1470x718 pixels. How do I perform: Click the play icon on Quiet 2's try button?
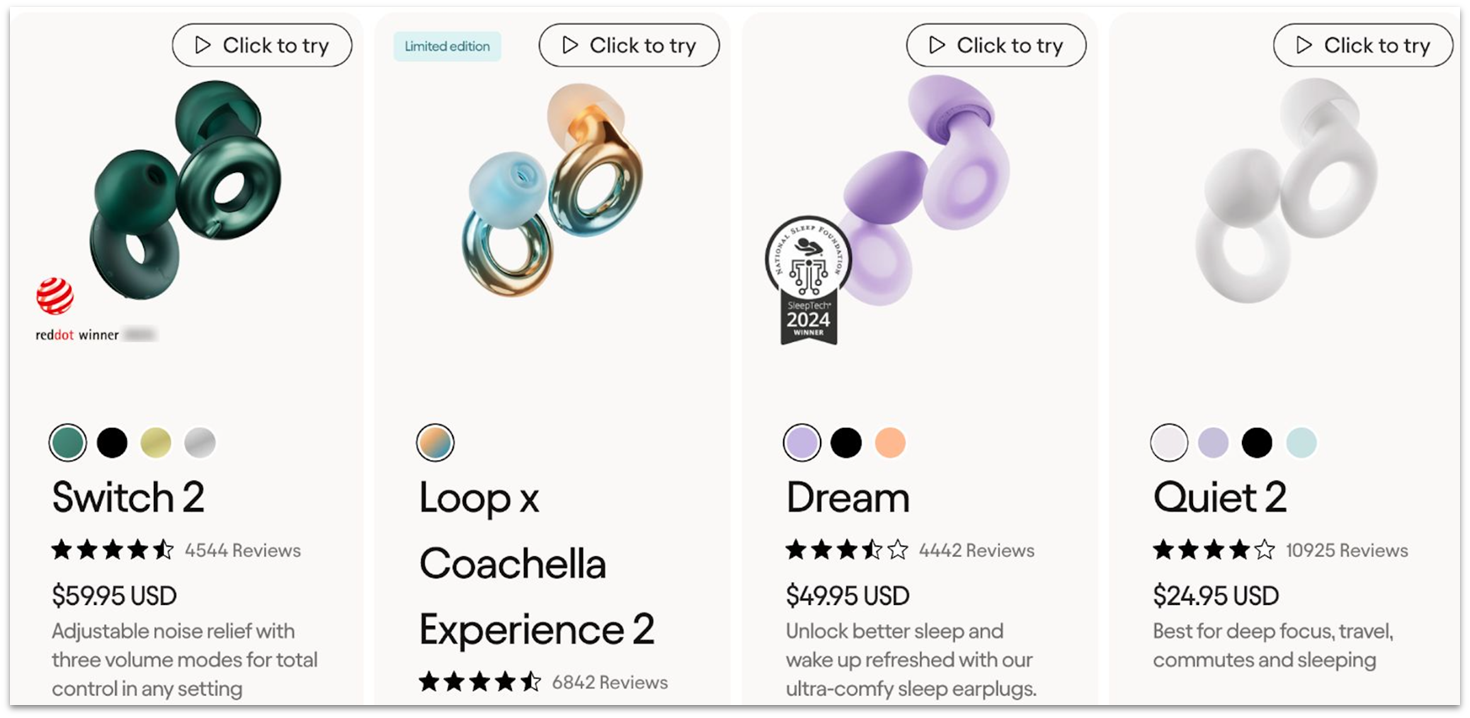[x=1302, y=44]
